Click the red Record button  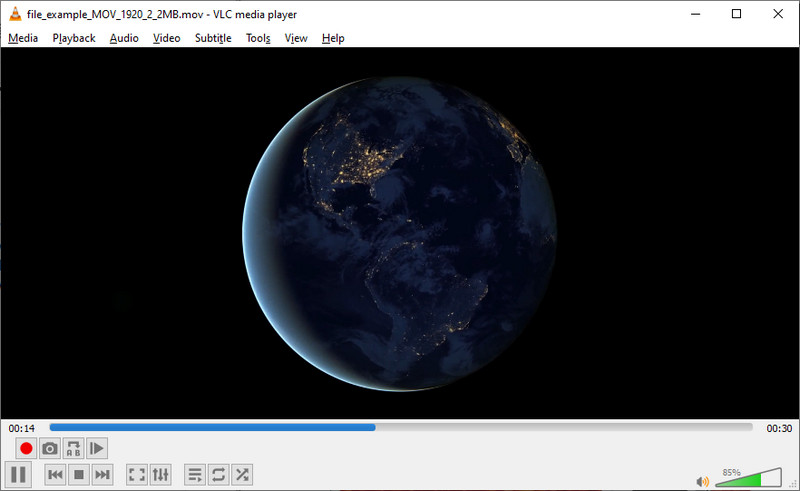click(x=26, y=449)
